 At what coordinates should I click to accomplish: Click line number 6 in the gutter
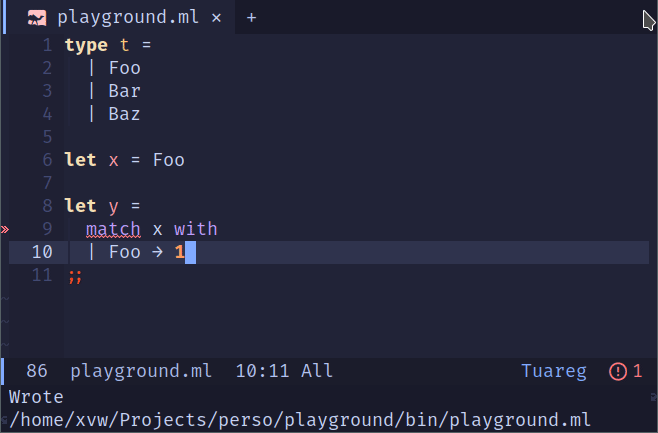coord(46,160)
